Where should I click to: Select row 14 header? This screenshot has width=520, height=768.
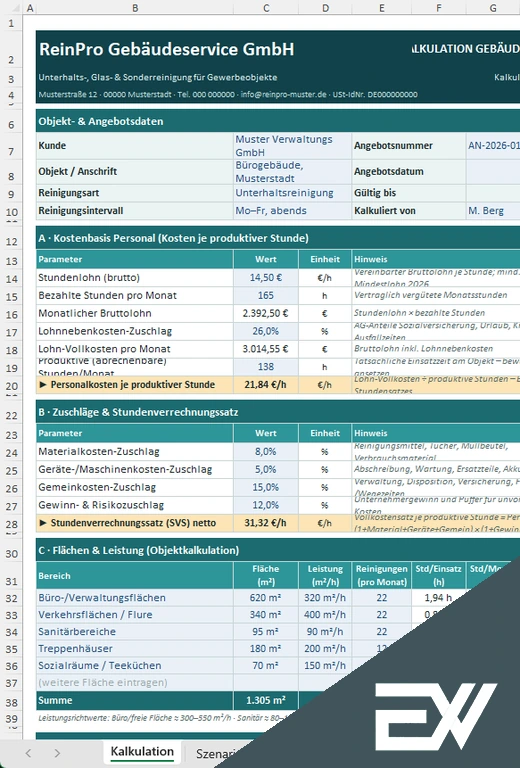[x=11, y=278]
